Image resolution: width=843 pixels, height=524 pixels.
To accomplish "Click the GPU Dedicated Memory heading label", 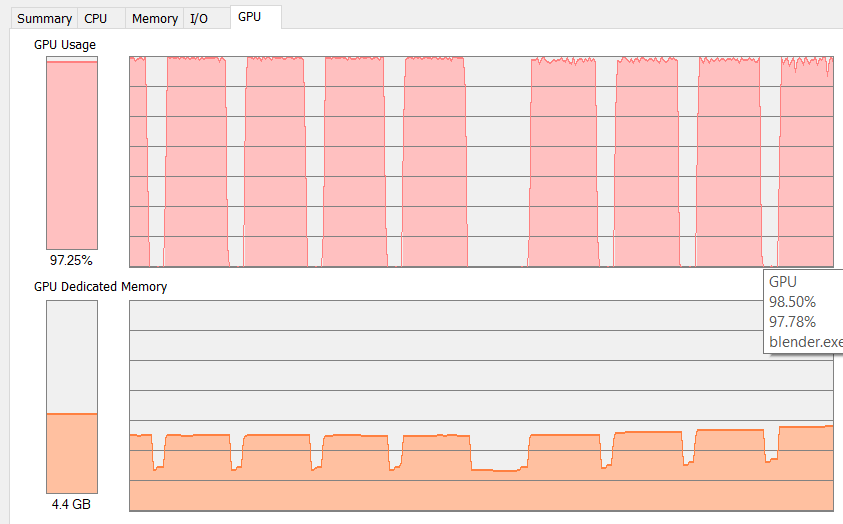I will tap(100, 287).
